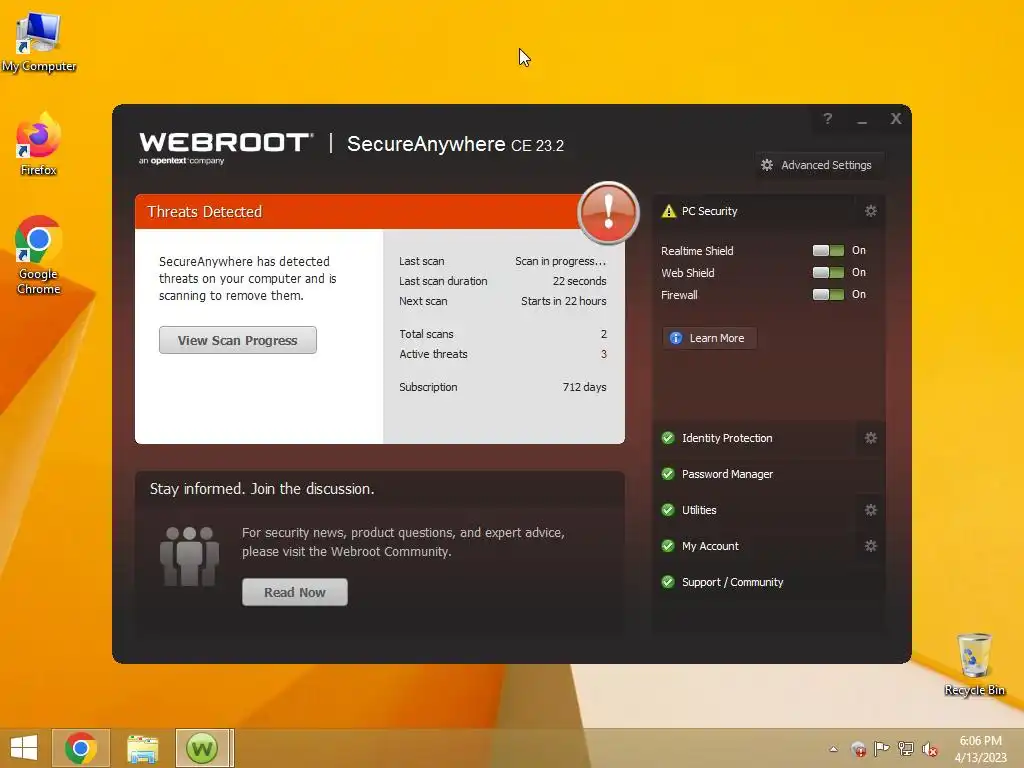The width and height of the screenshot is (1024, 768).
Task: Expand the PC Security section header
Action: pos(709,211)
